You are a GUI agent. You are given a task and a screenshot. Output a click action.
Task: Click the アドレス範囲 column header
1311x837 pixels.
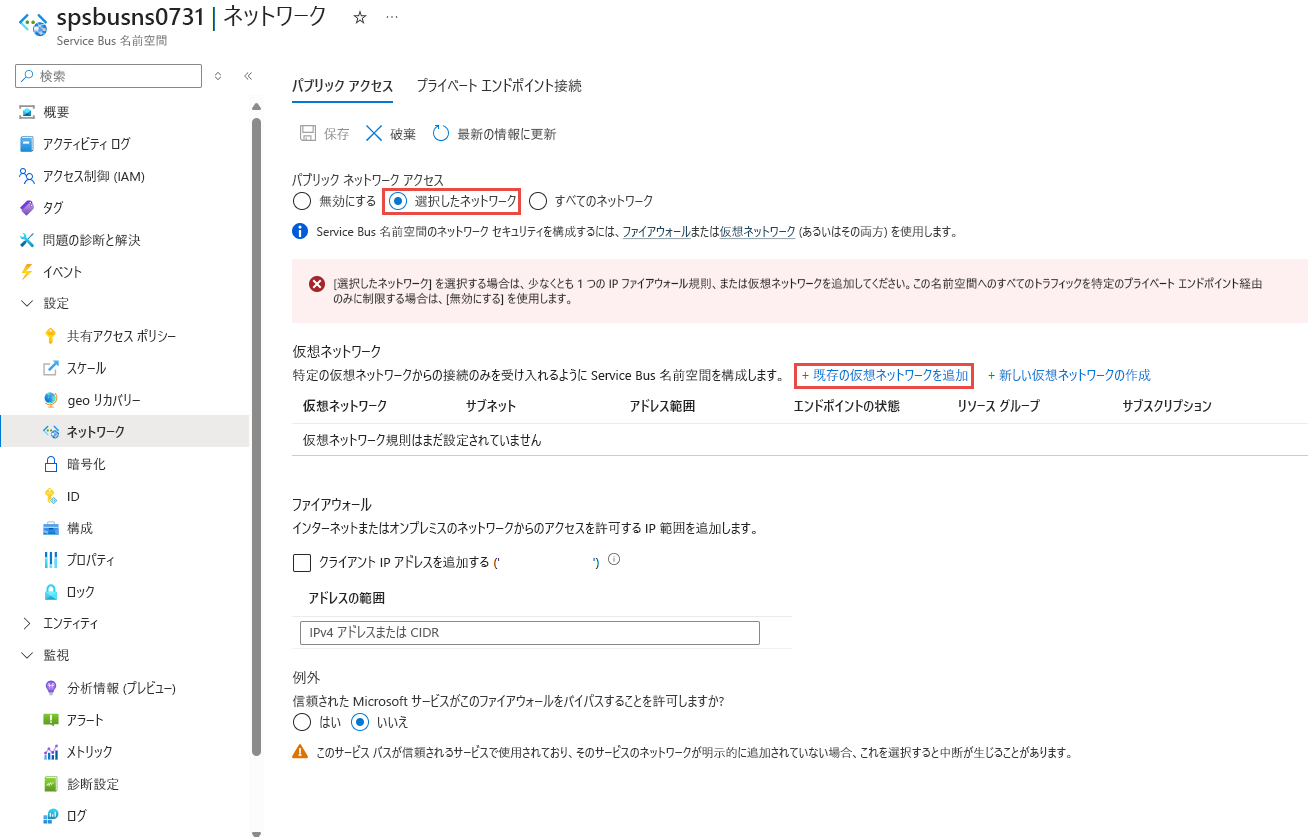[x=662, y=406]
